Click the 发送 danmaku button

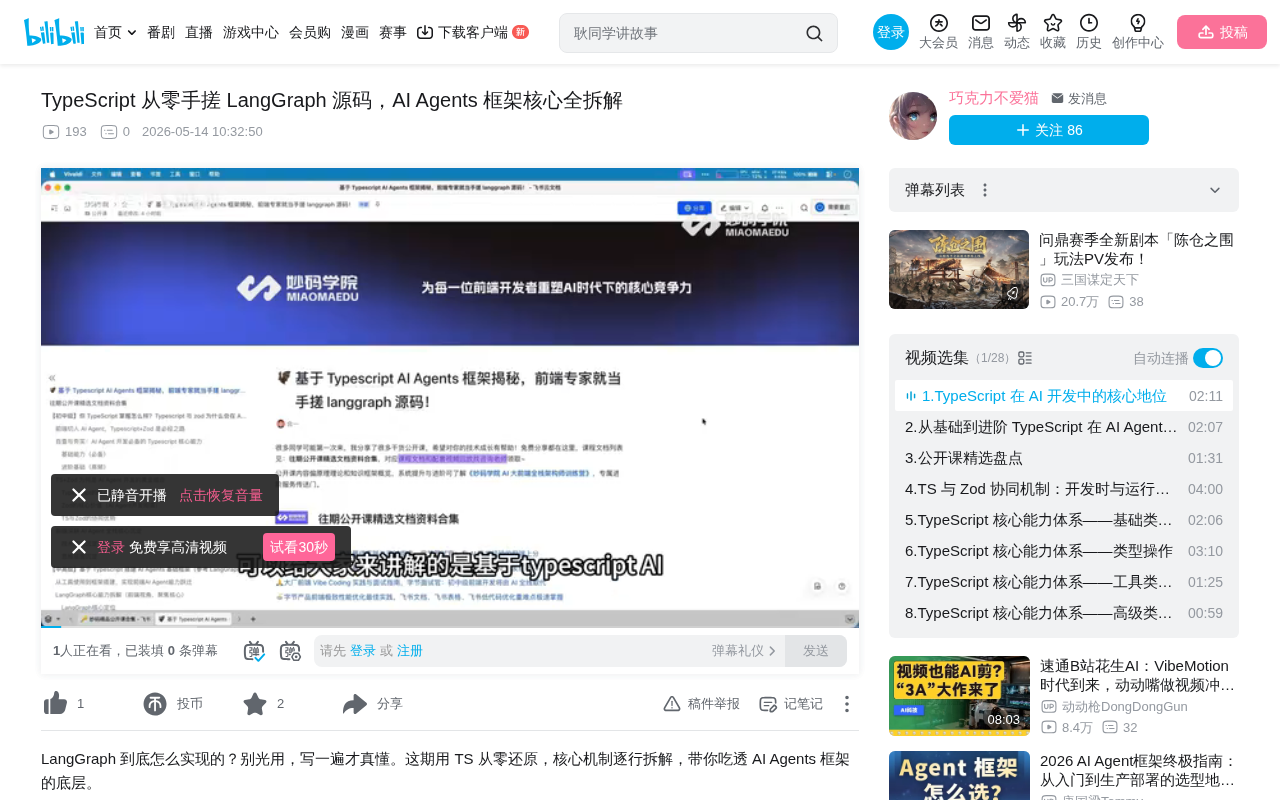(816, 651)
